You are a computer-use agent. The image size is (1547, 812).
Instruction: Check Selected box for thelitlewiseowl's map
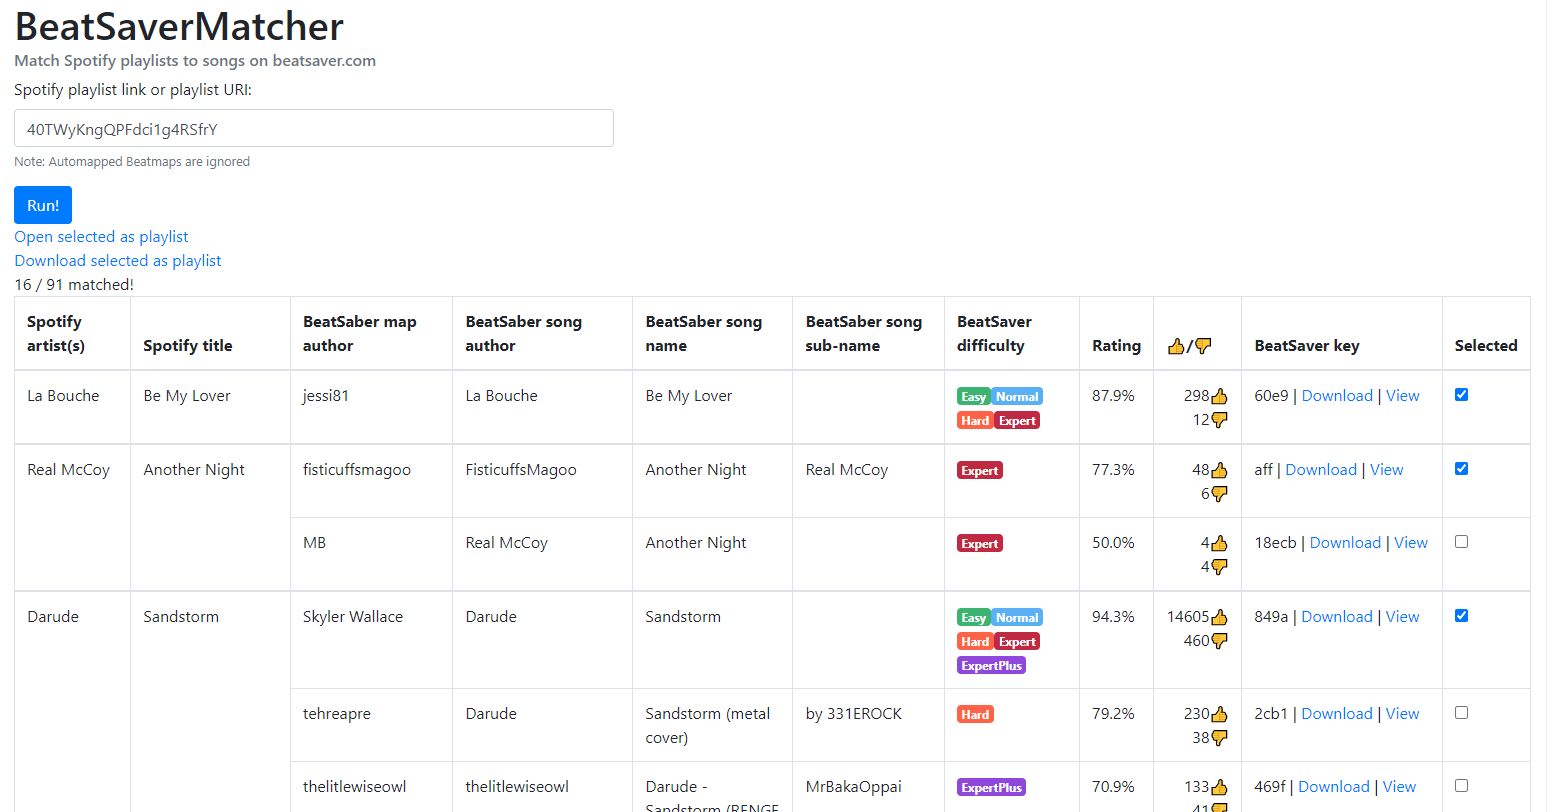point(1461,785)
